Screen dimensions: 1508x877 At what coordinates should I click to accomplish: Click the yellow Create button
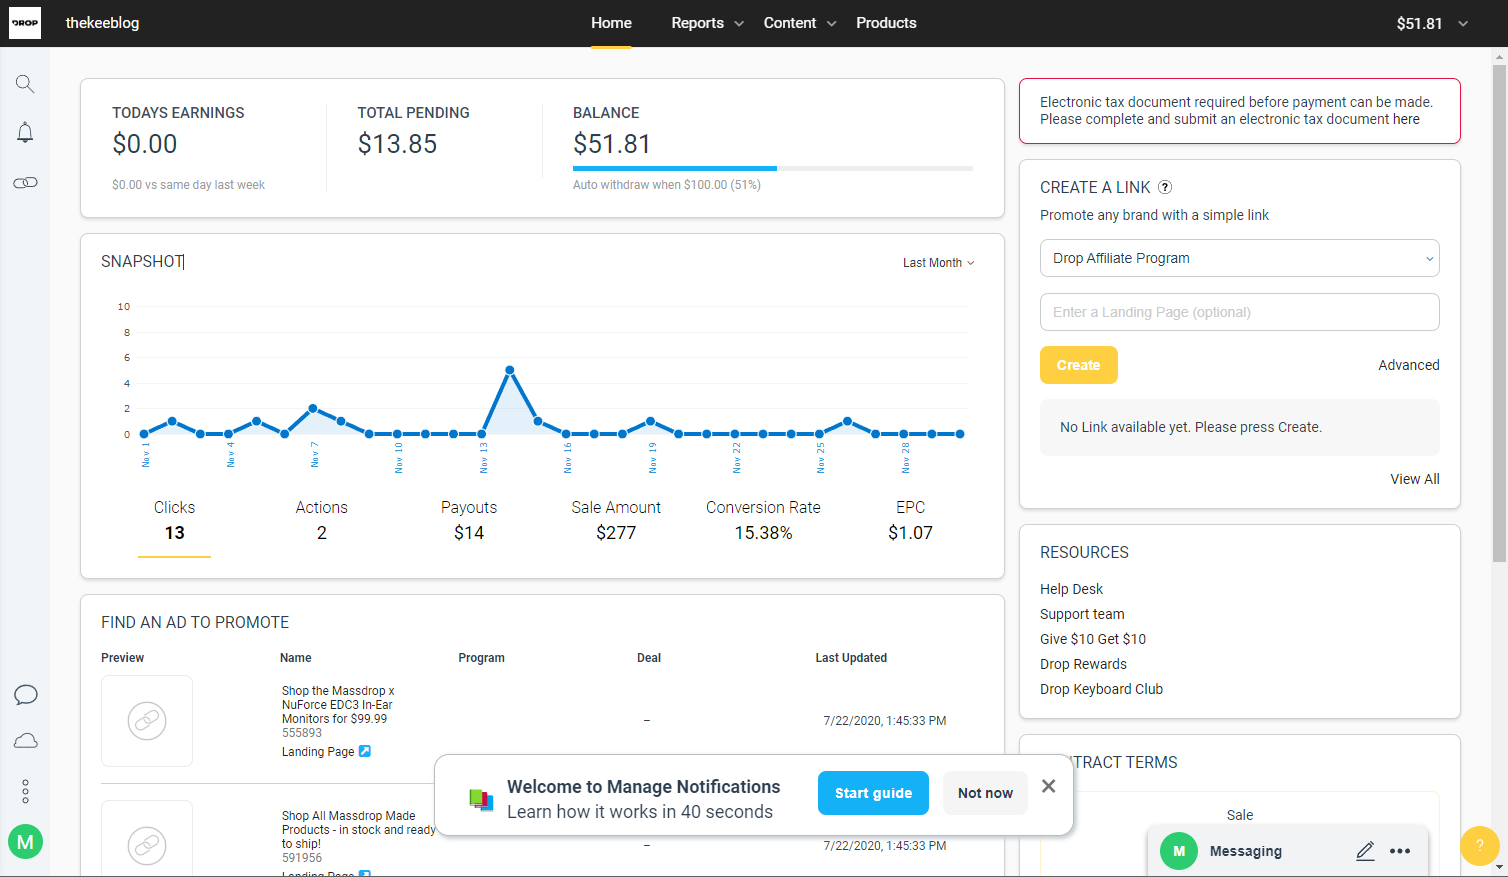pyautogui.click(x=1079, y=365)
